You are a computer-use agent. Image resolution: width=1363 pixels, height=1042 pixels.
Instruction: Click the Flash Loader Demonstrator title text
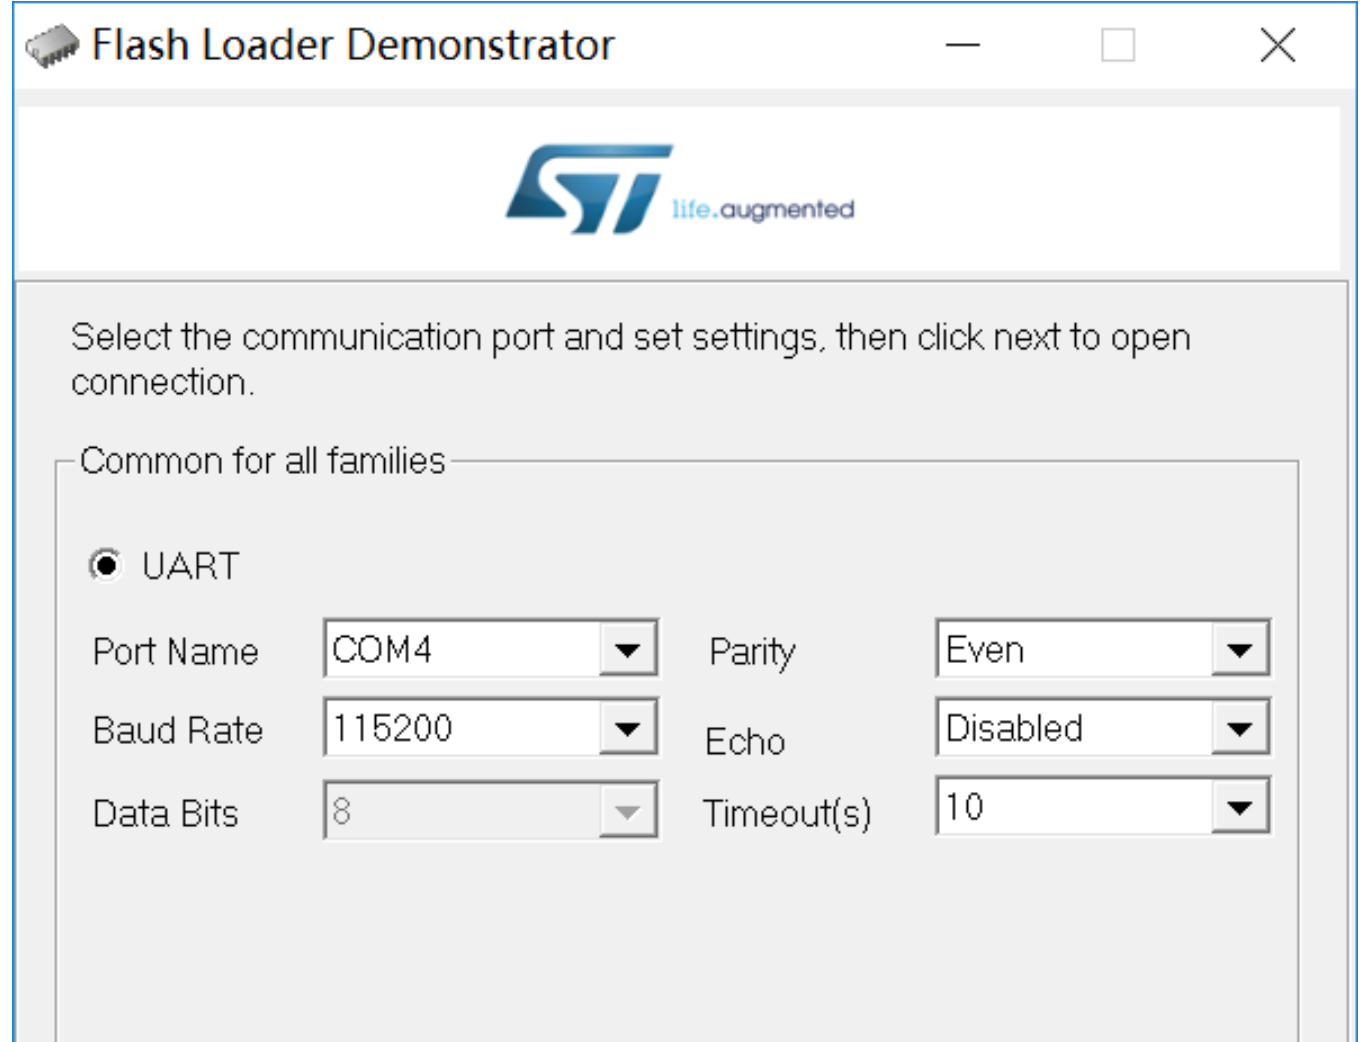pos(353,45)
